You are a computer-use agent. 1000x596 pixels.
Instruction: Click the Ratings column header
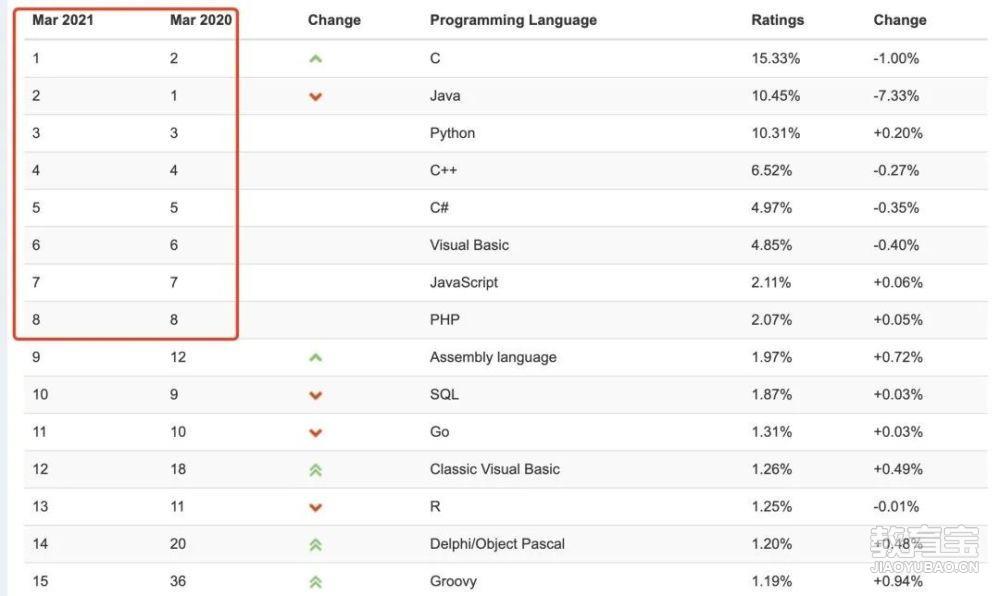click(777, 20)
